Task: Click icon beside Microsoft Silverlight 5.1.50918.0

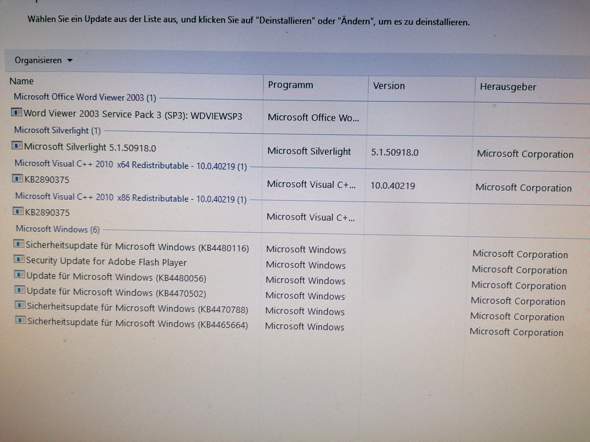Action: pyautogui.click(x=17, y=145)
